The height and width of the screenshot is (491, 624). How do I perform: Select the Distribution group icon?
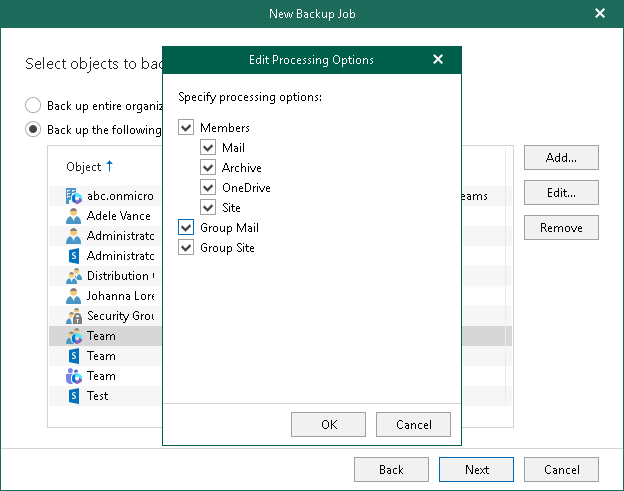(73, 276)
